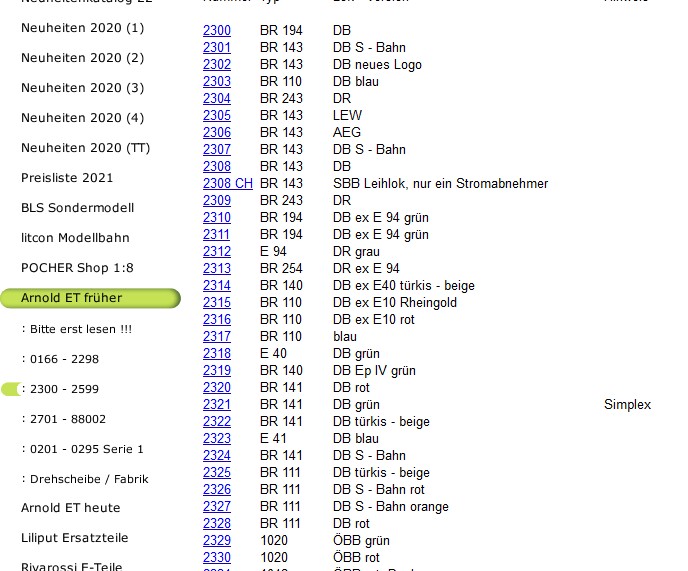
Task: Select 'DB ex E10 Rheingold' description
Action: (x=395, y=302)
